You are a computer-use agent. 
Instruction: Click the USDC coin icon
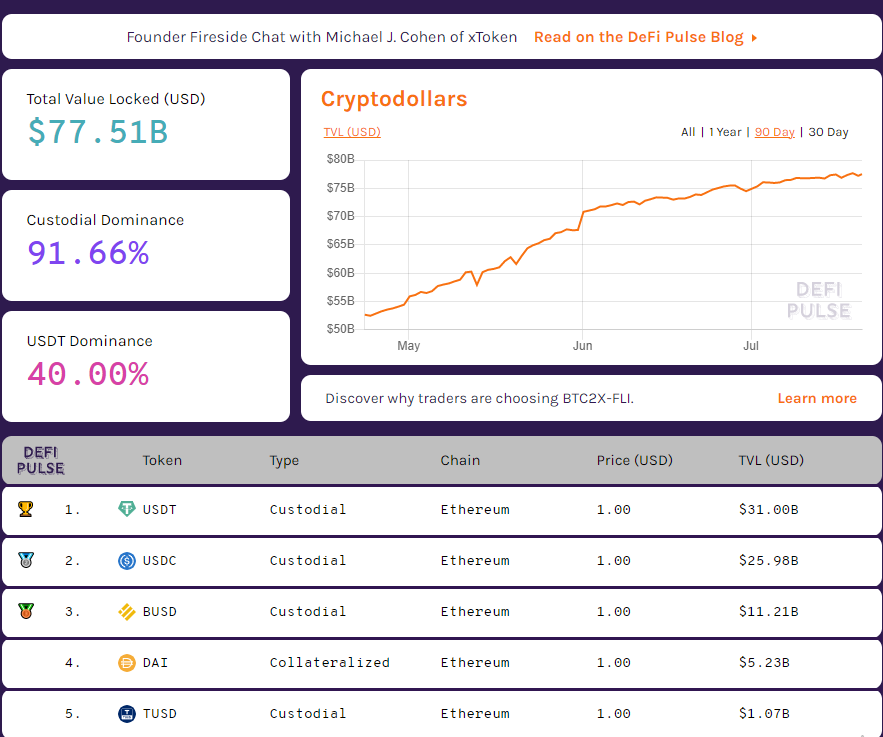point(127,561)
